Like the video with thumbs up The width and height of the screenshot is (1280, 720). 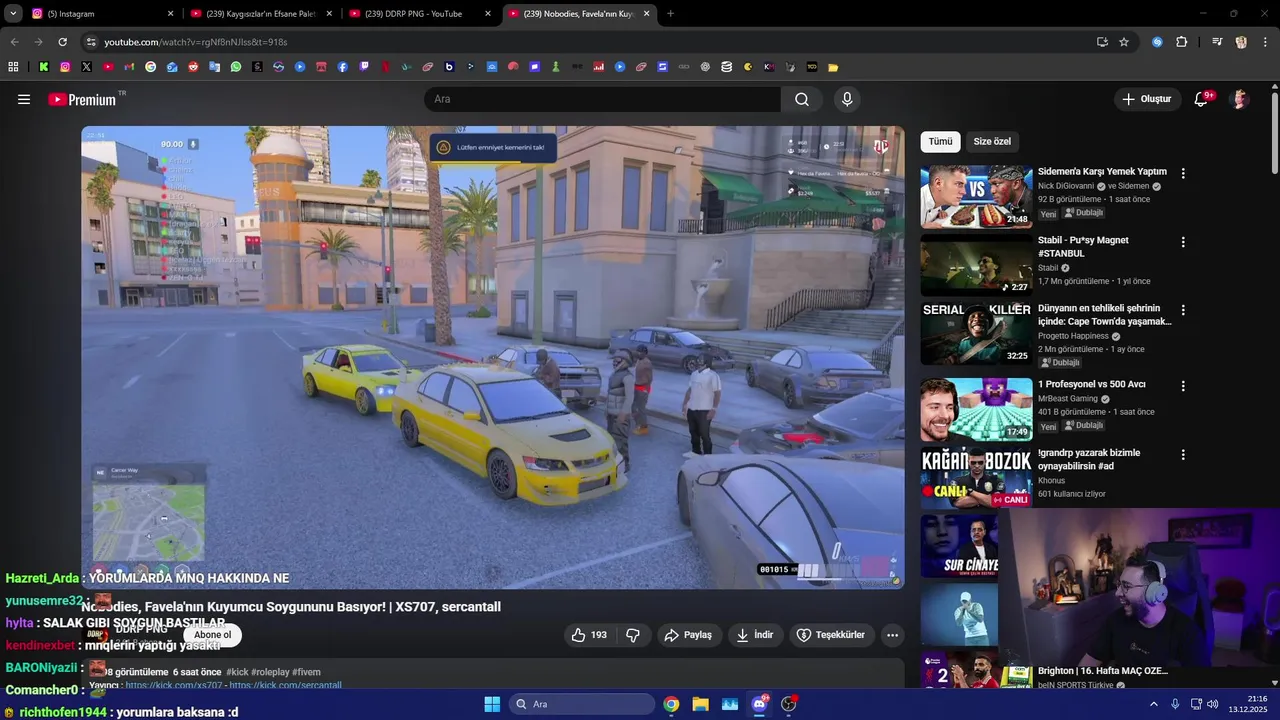pos(589,635)
